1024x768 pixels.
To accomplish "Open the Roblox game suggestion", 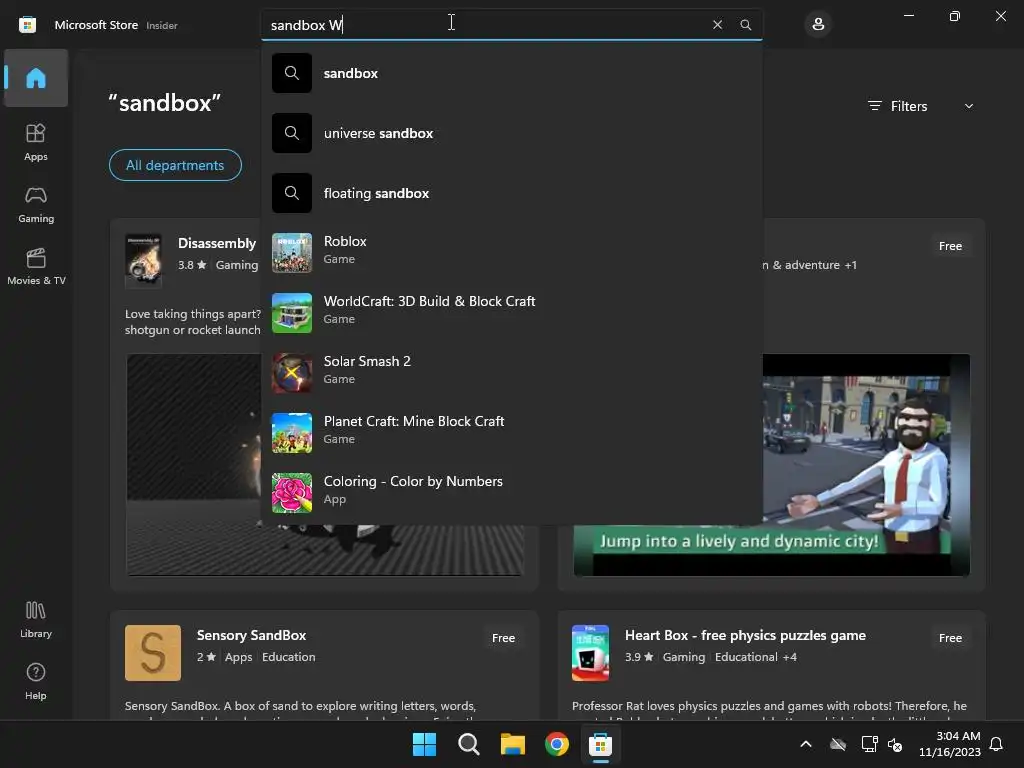I will [x=511, y=252].
